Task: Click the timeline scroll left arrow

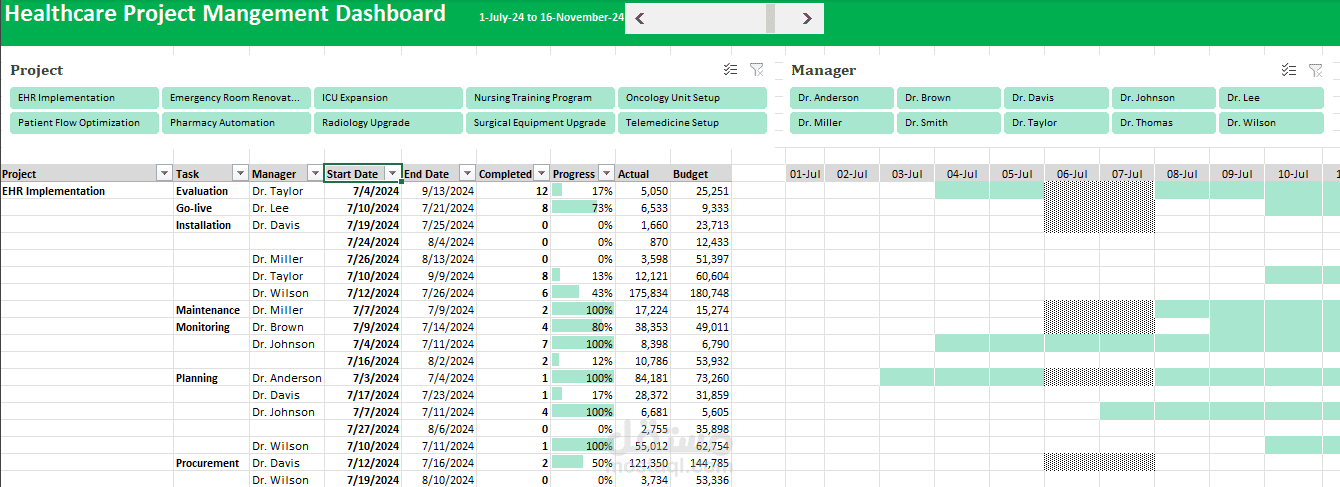Action: [640, 18]
